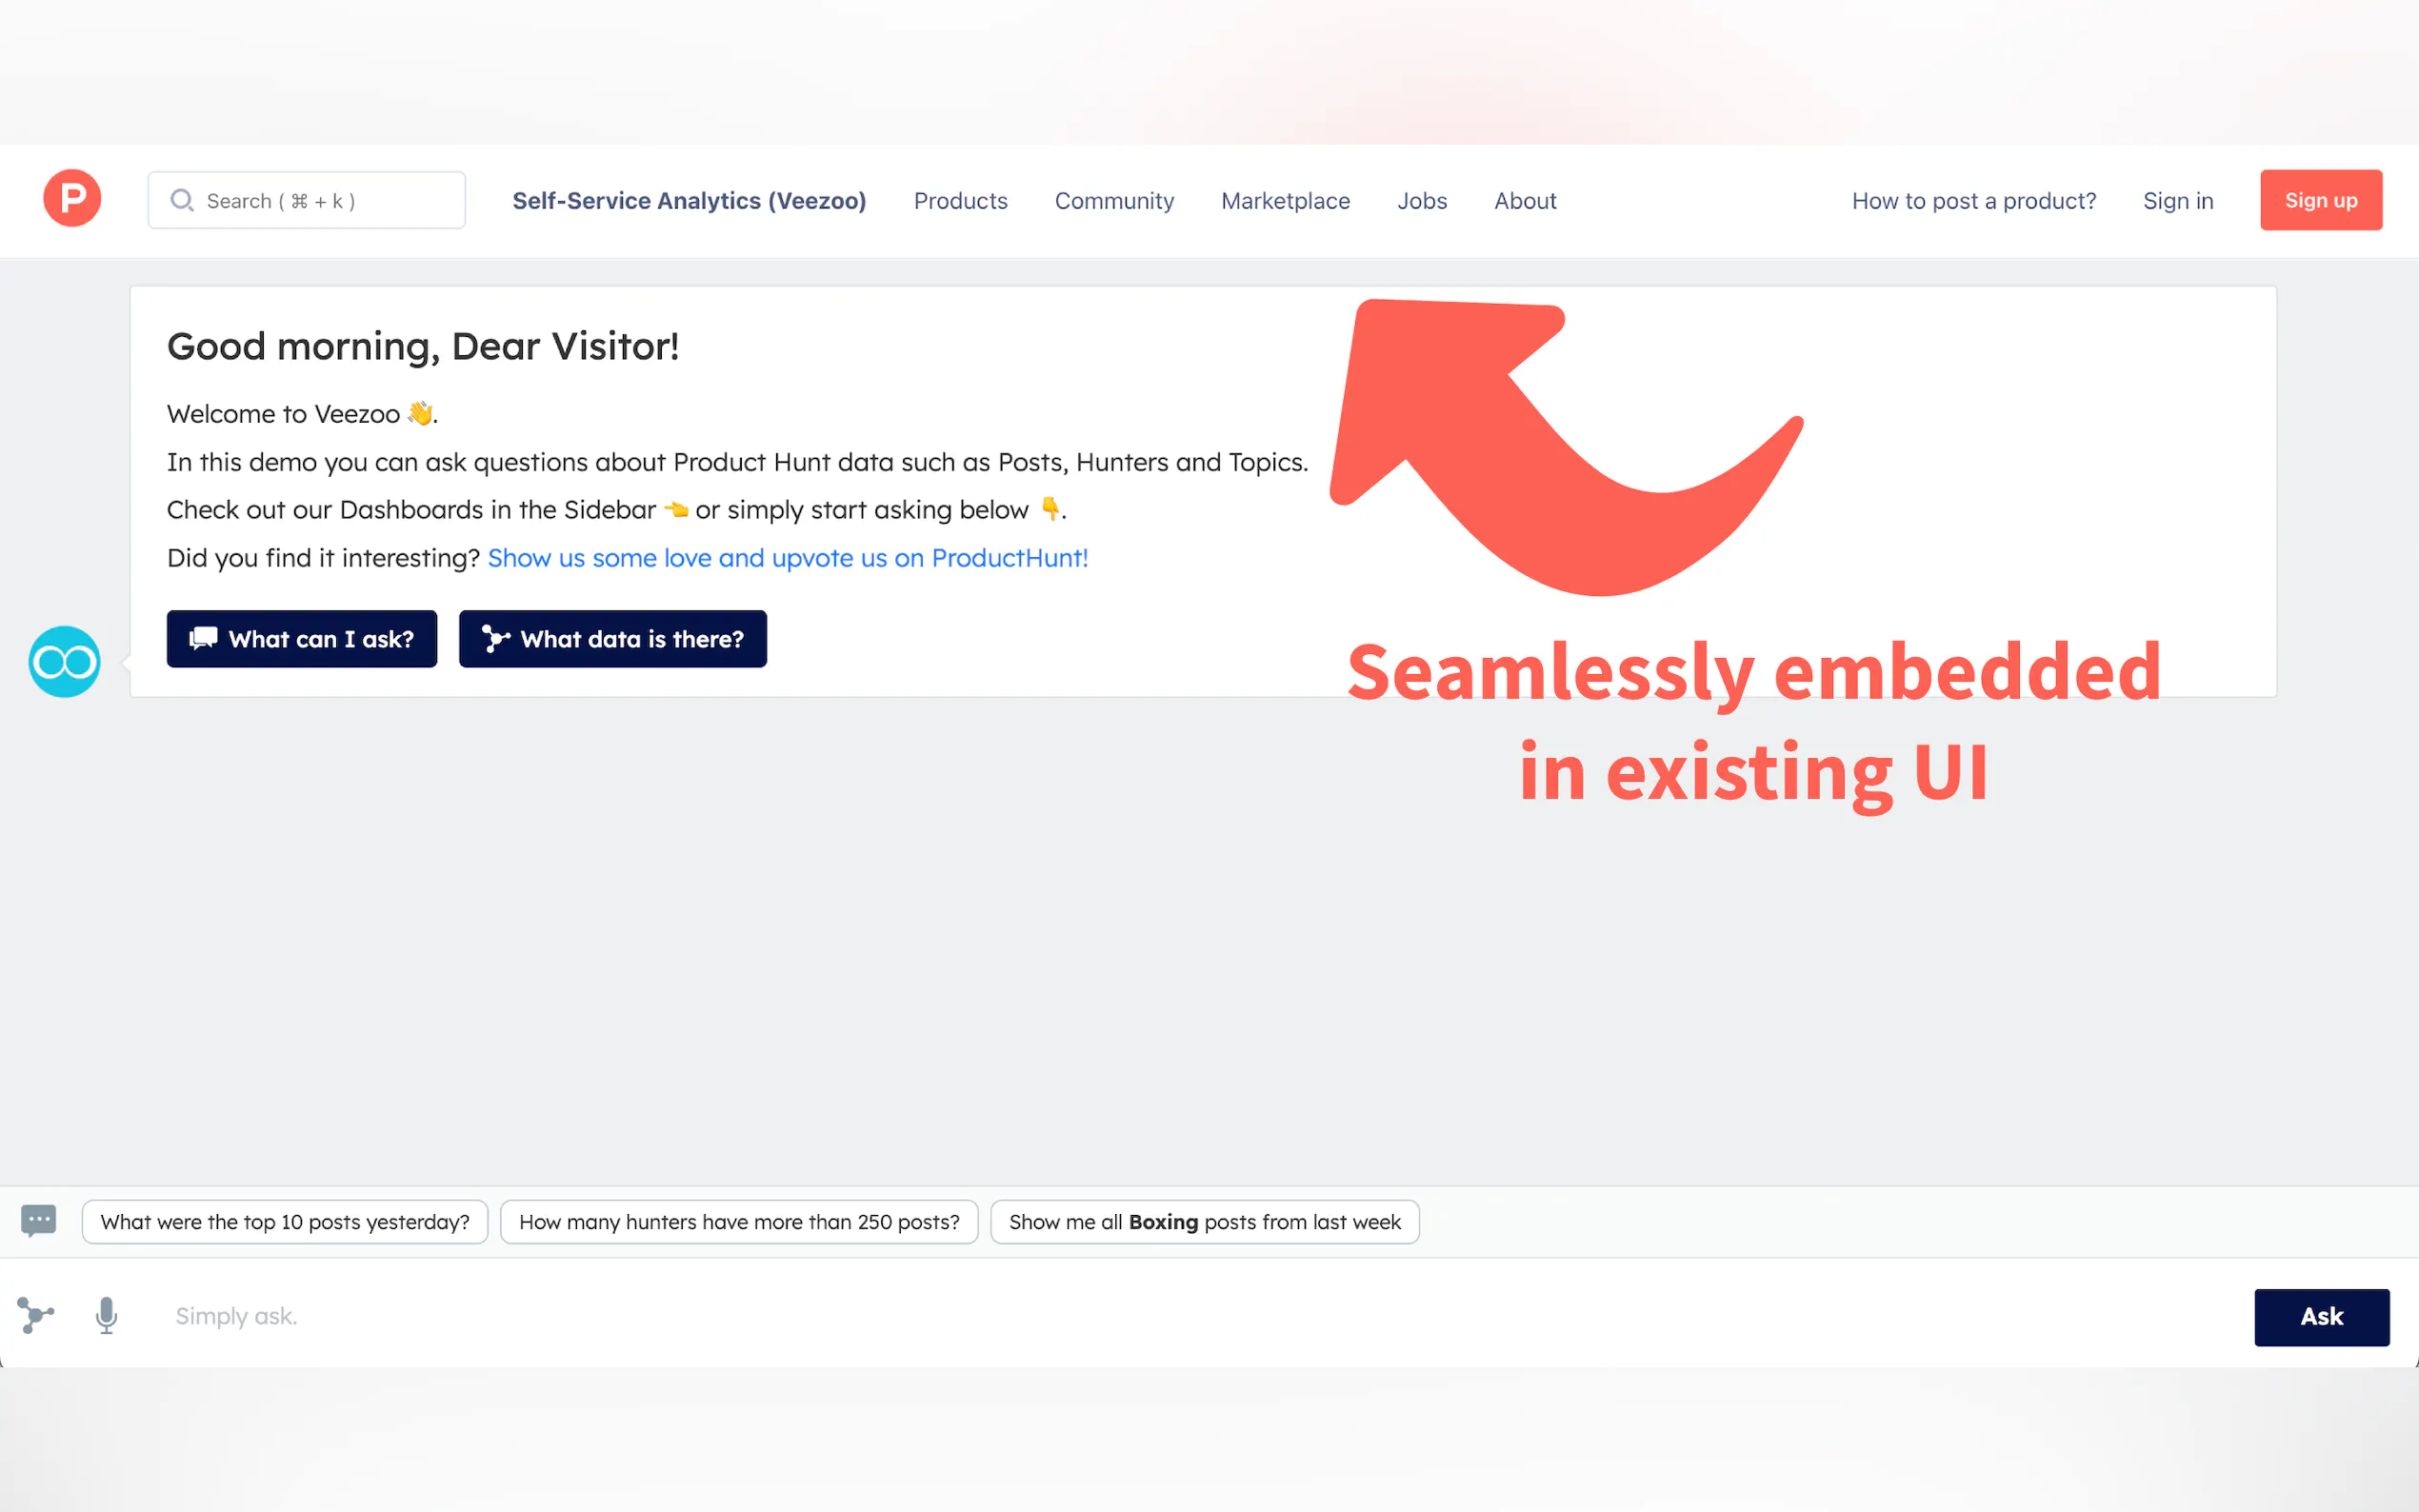This screenshot has height=1512, width=2419.
Task: Click 'What can I ask?' button
Action: coord(302,639)
